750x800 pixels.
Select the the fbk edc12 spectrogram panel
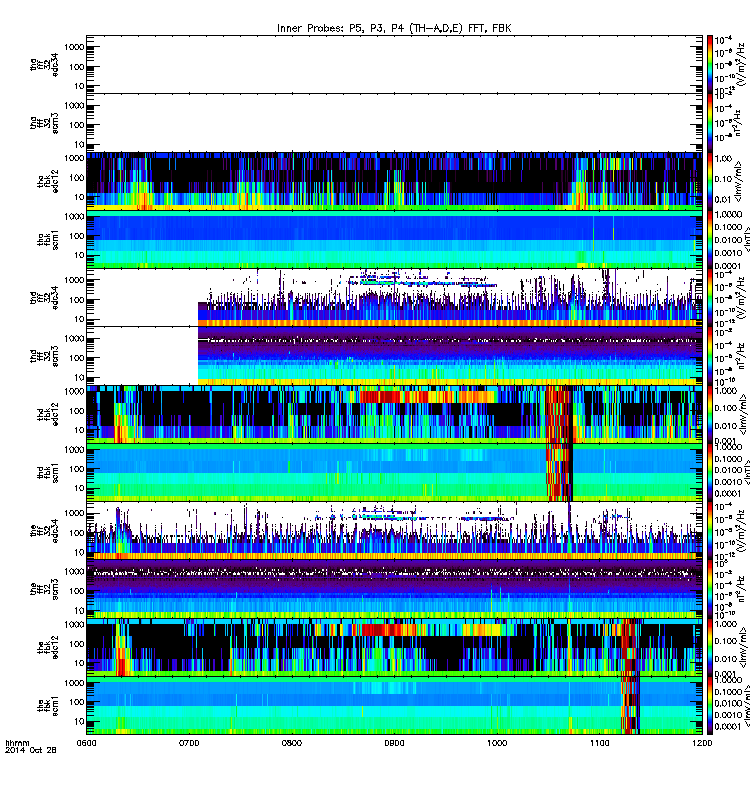point(394,646)
